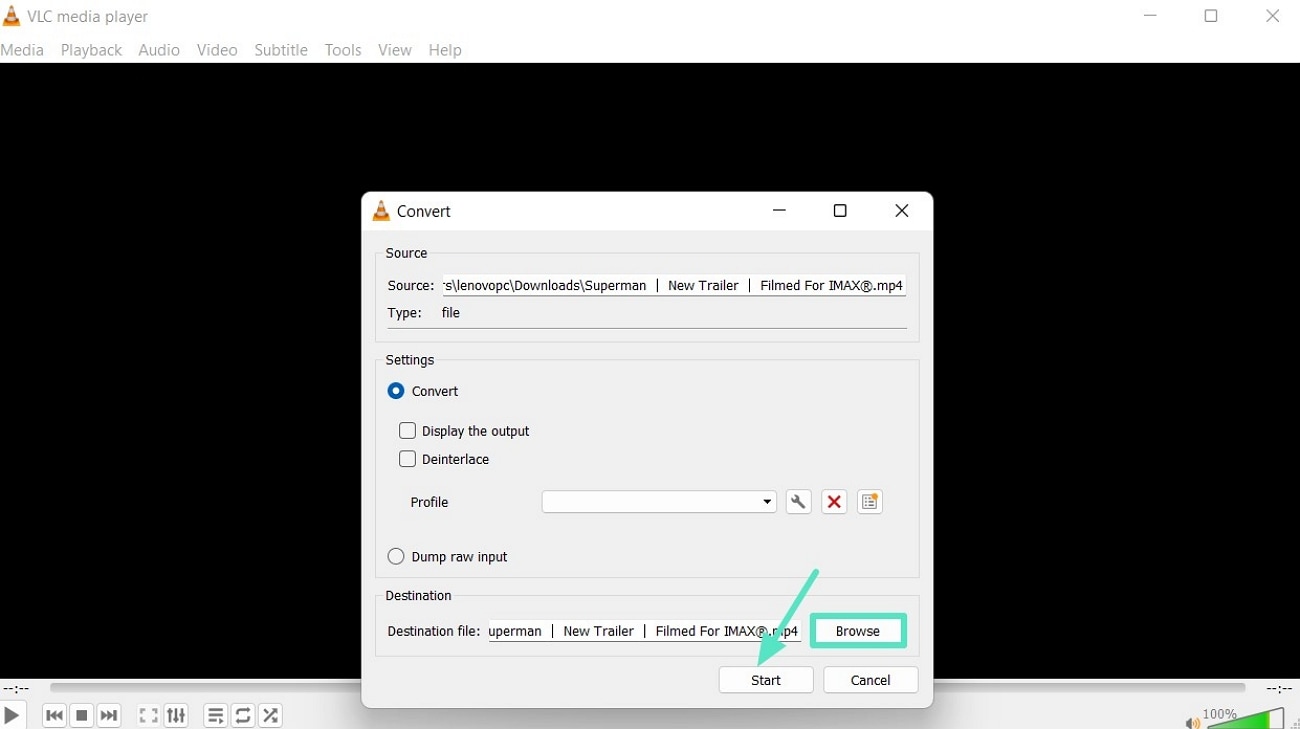The width and height of the screenshot is (1300, 729).
Task: Open the Video menu
Action: click(217, 50)
